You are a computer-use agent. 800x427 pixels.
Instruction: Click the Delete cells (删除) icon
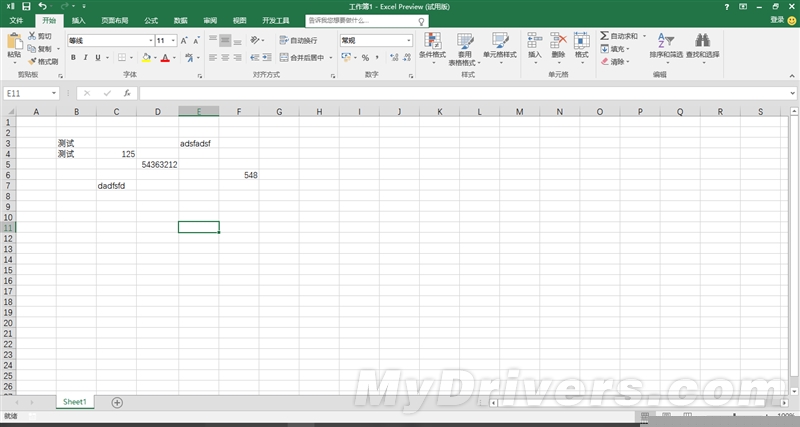(558, 40)
